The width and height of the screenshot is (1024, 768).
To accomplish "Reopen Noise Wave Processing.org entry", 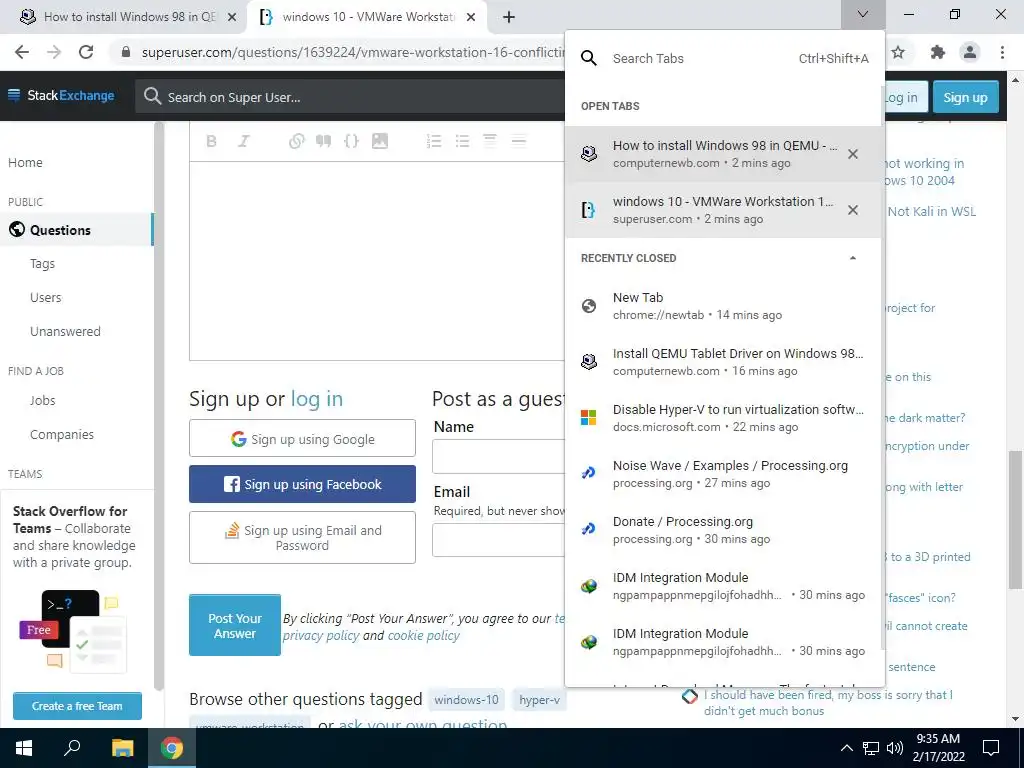I will (723, 474).
